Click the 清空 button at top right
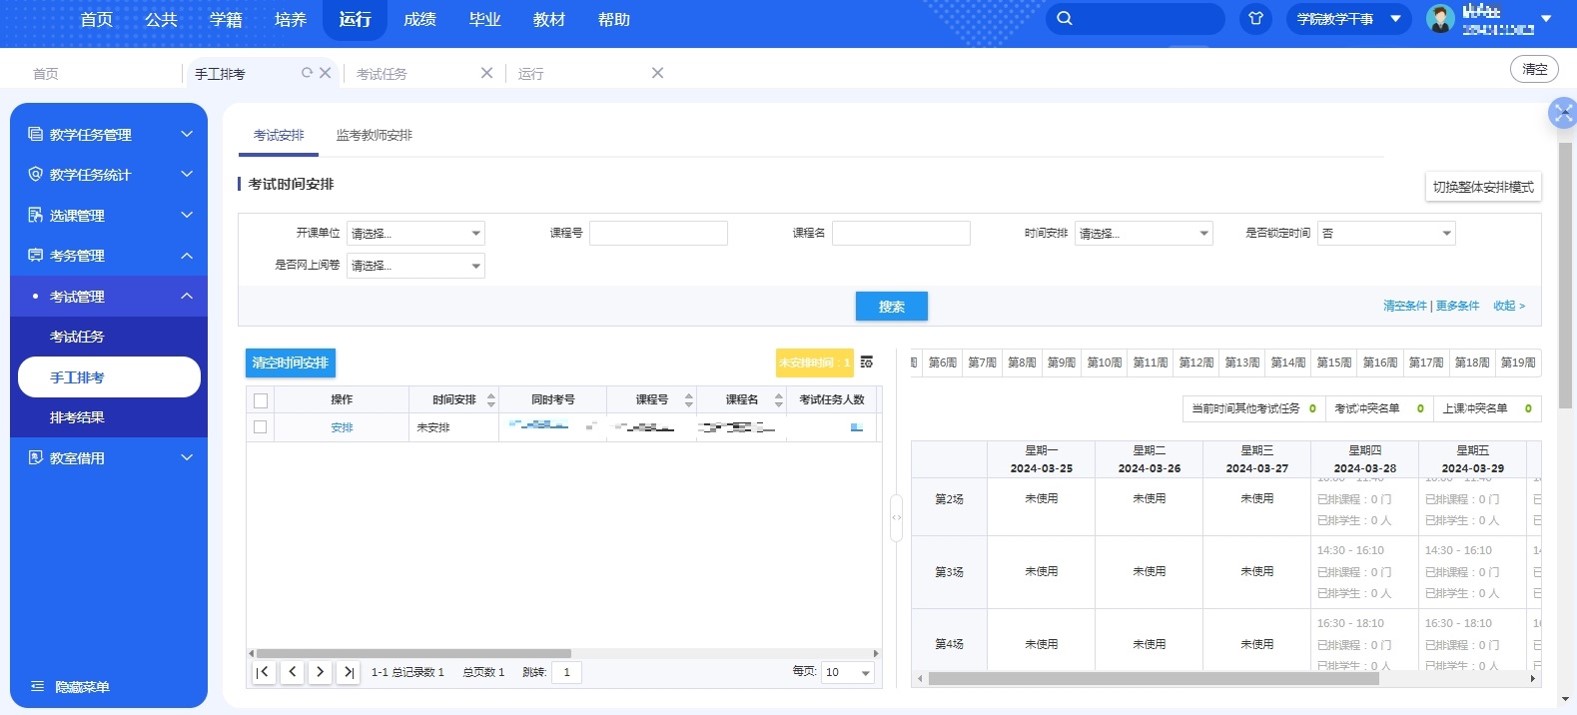This screenshot has height=715, width=1577. [1534, 69]
